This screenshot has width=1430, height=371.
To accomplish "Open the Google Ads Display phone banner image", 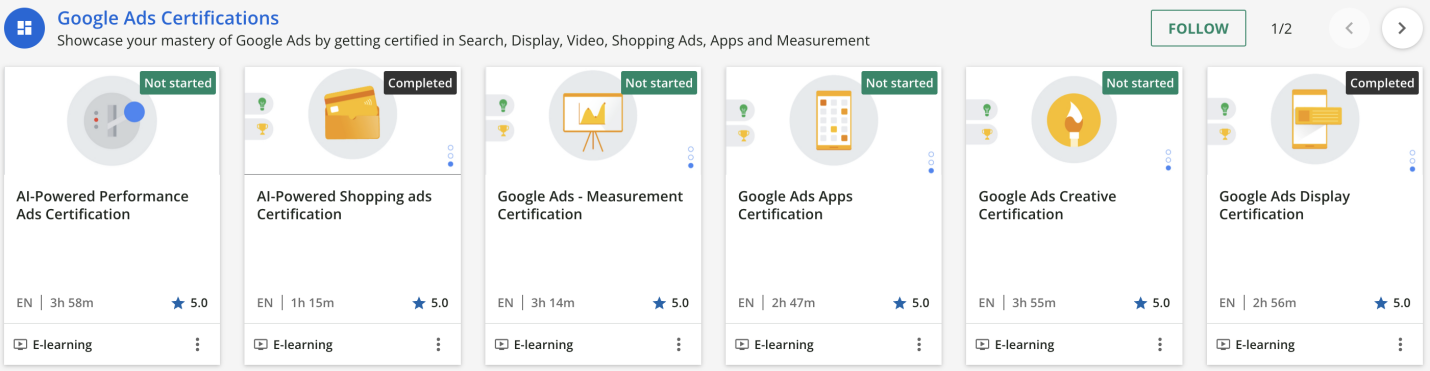I will (x=1315, y=120).
